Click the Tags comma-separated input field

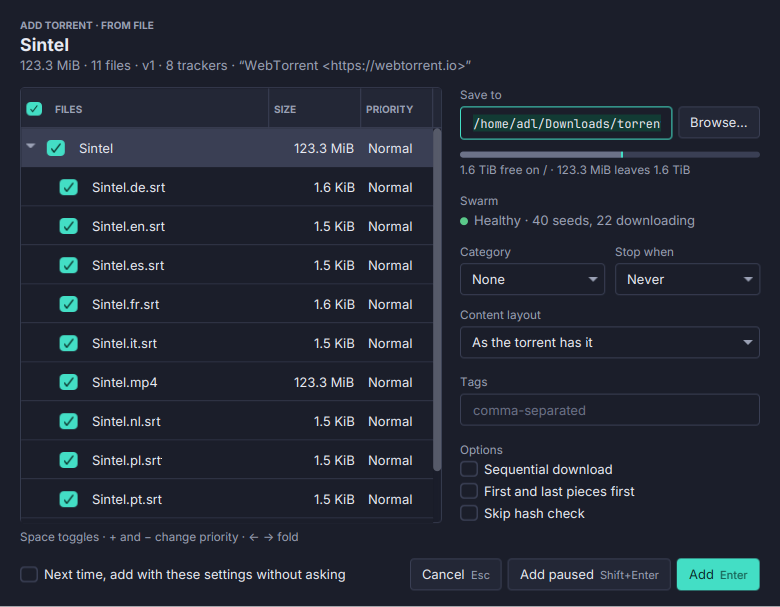click(610, 410)
